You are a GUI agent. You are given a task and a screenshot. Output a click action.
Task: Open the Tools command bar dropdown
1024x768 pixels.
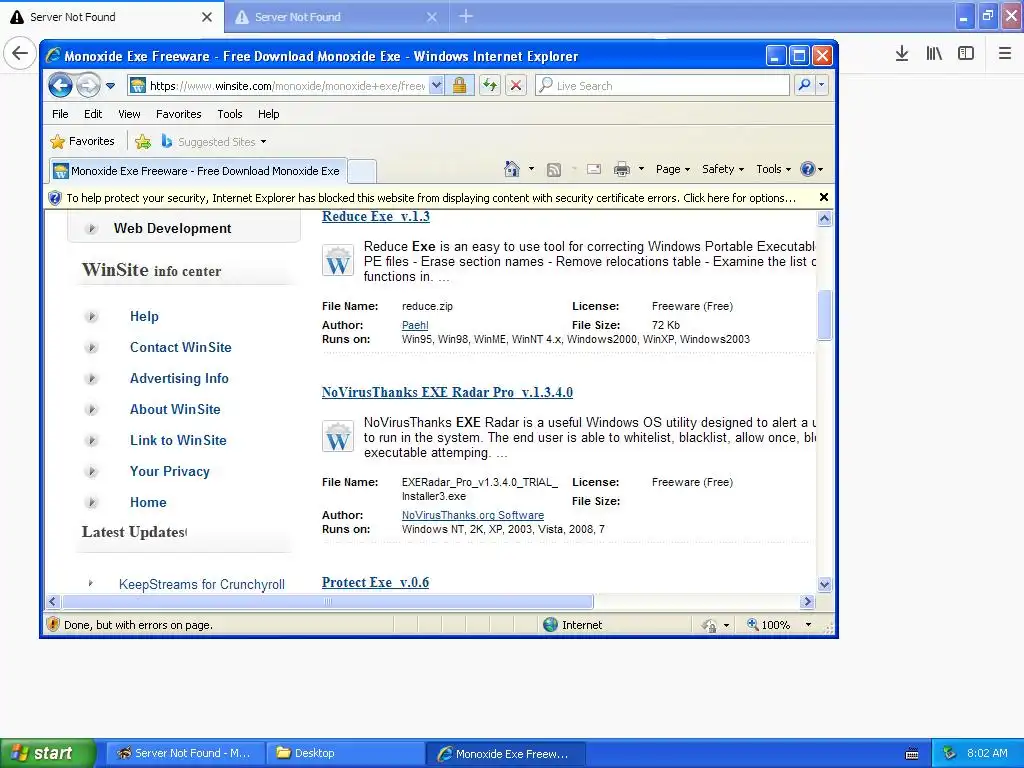tap(773, 169)
